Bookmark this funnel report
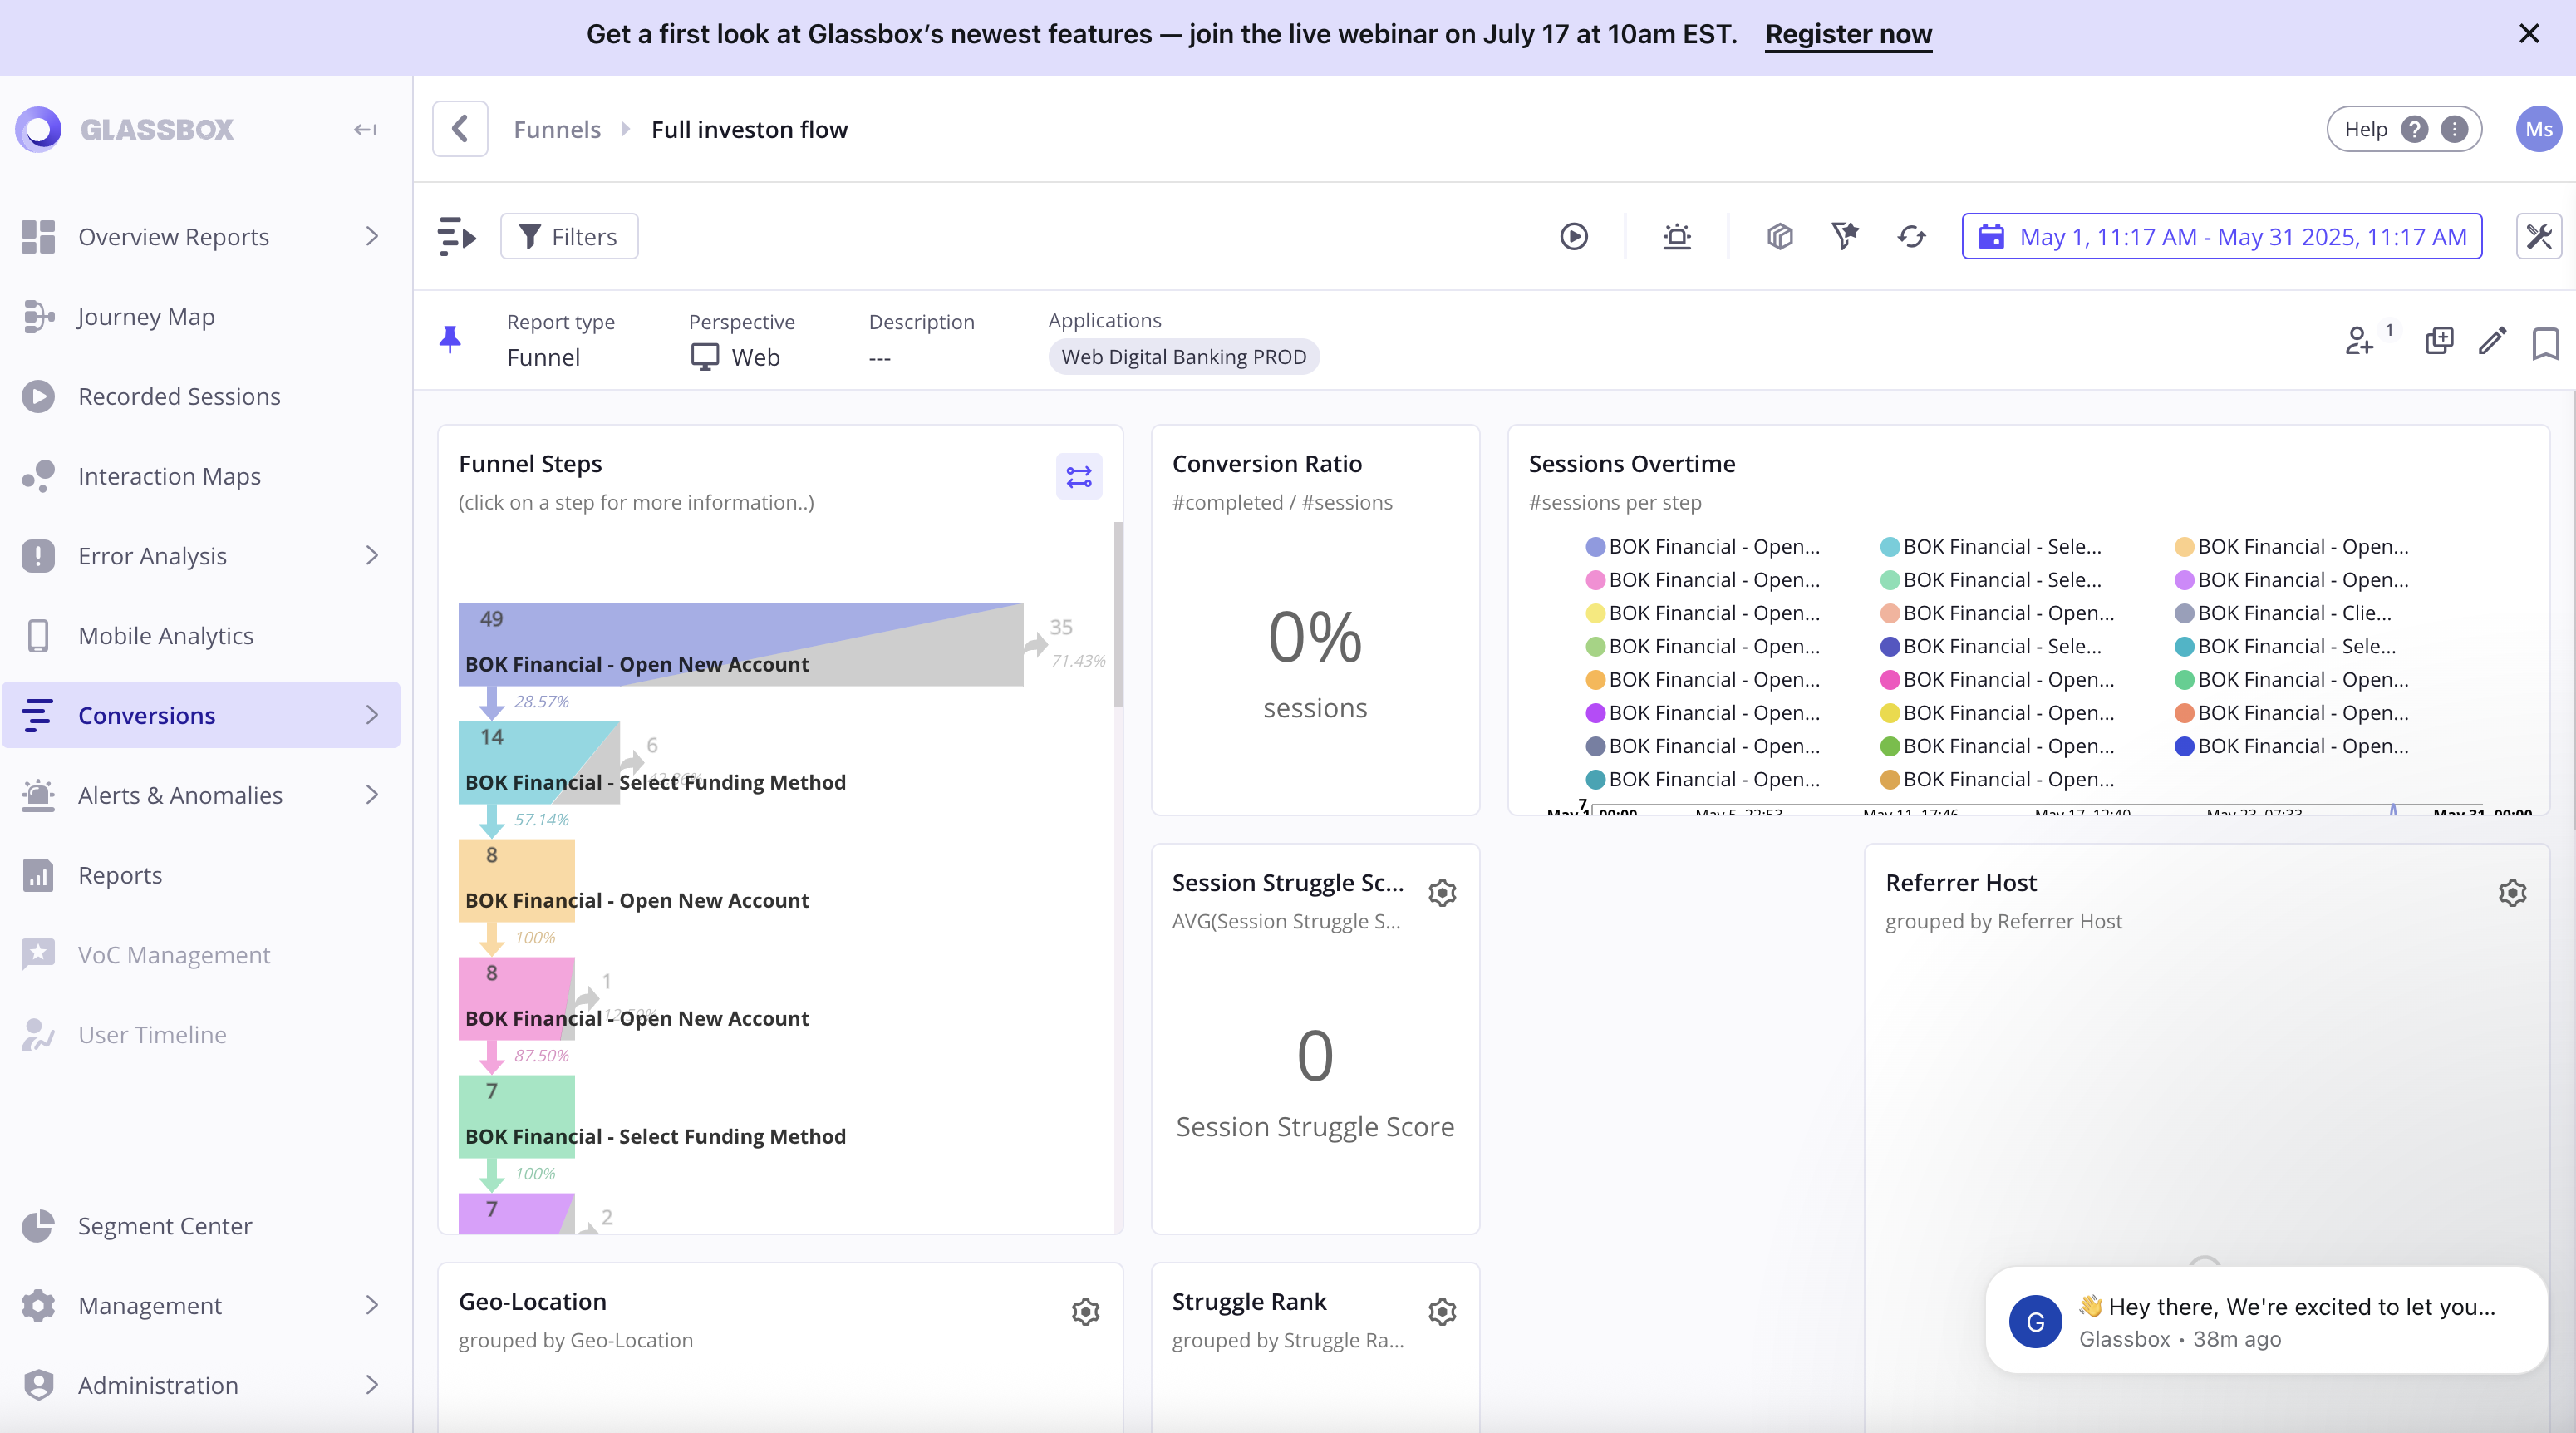Screen dimensions: 2576x1433 pyautogui.click(x=2546, y=343)
